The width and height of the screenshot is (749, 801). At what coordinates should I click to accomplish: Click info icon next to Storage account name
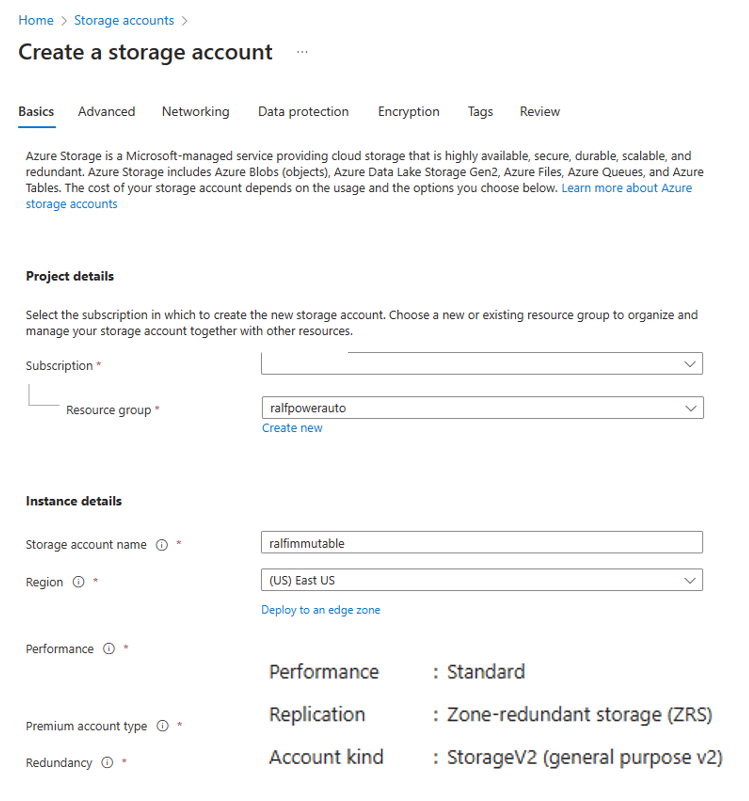coord(162,545)
